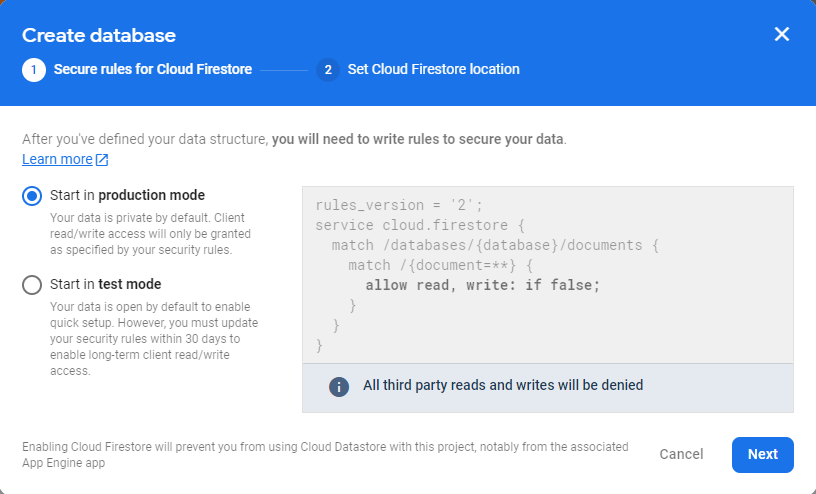The height and width of the screenshot is (494, 816).
Task: Click the 'Create database' dialog title
Action: (99, 35)
